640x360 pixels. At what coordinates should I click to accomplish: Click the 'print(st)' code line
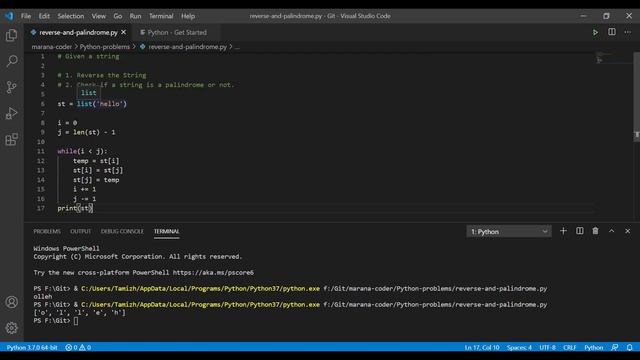[76, 208]
